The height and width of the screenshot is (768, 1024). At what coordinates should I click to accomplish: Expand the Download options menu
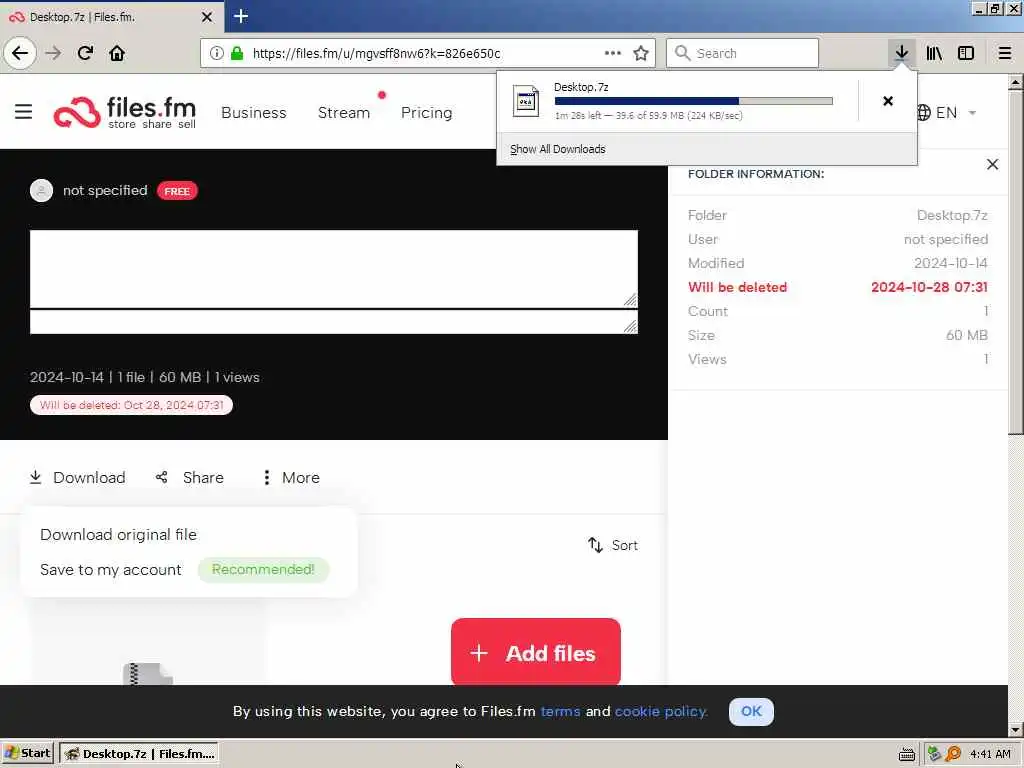78,477
